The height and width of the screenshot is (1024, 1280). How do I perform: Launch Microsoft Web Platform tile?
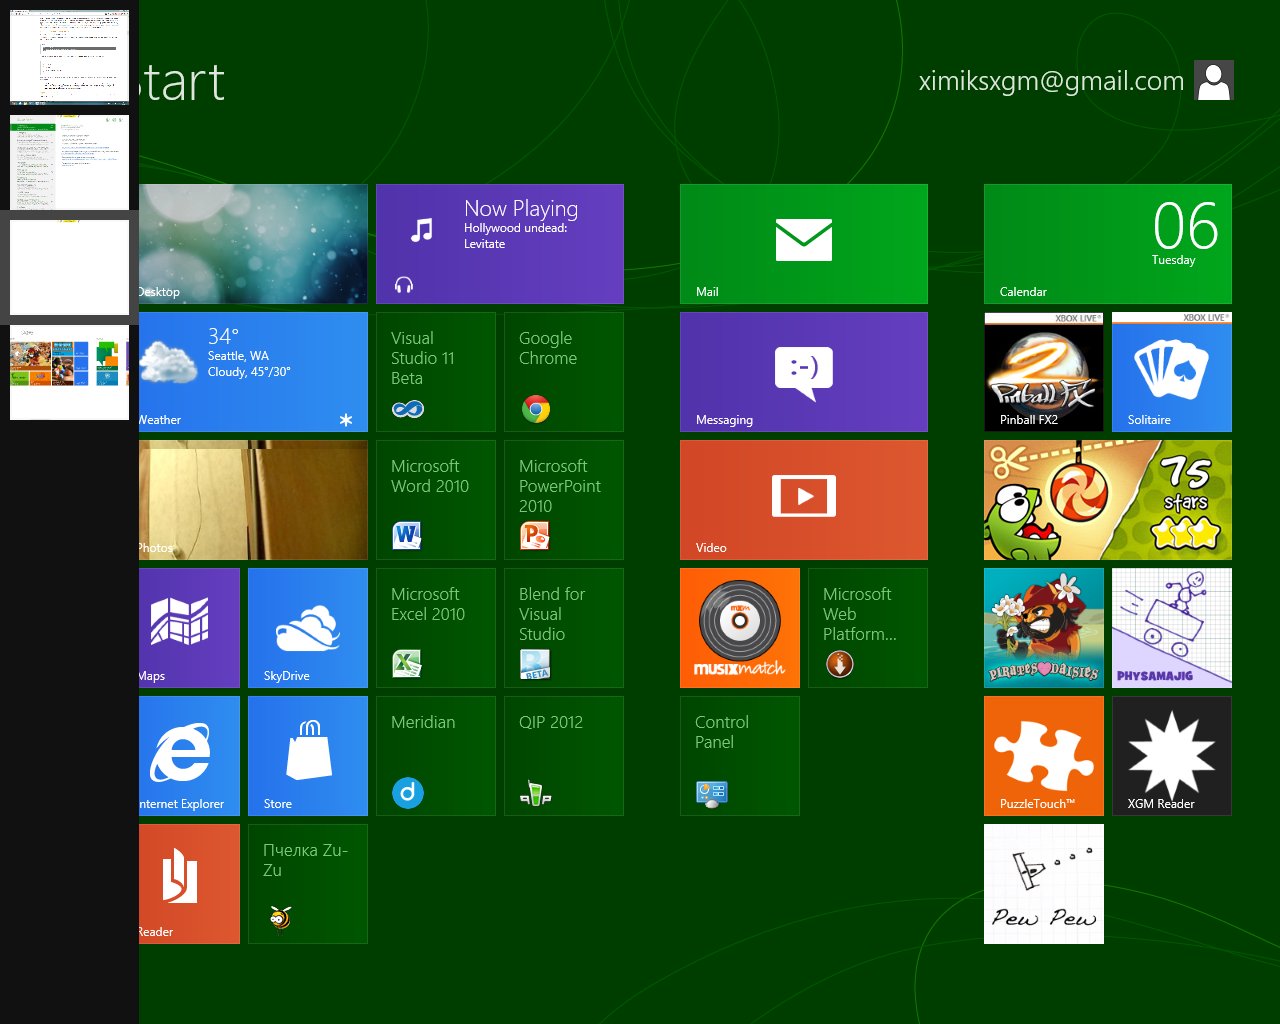click(x=868, y=628)
